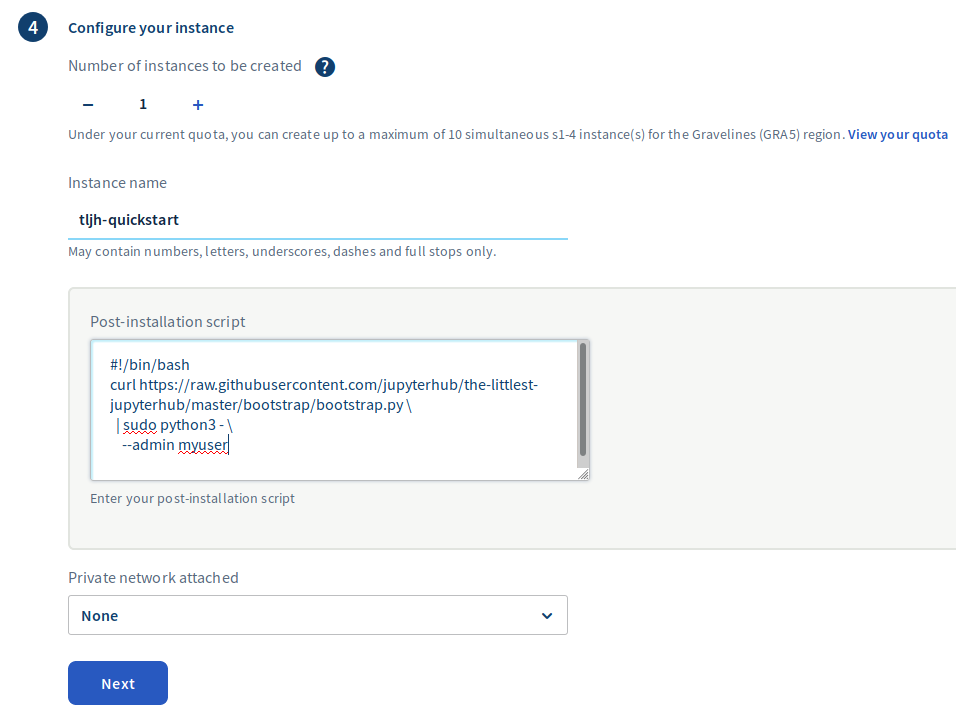Click the Private network attached label
This screenshot has width=956, height=717.
(153, 578)
